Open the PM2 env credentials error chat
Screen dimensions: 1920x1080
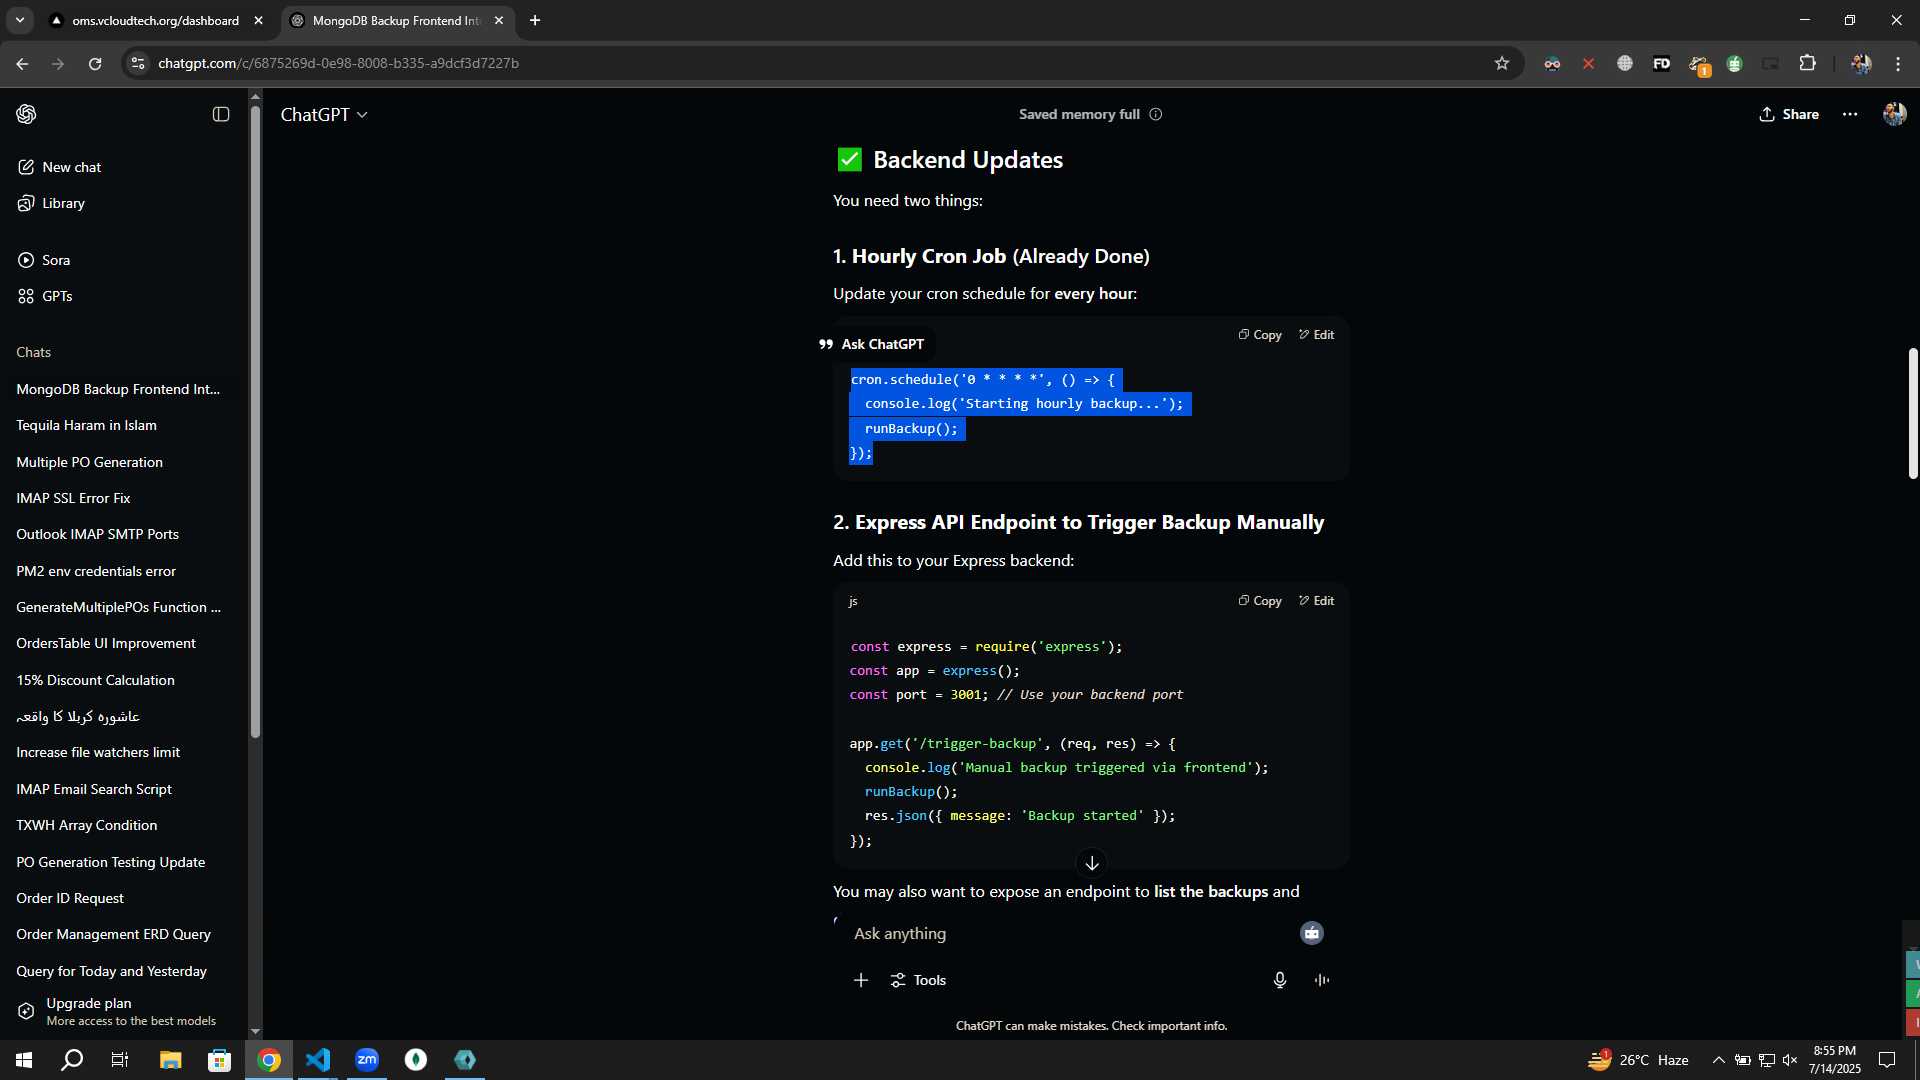point(96,571)
